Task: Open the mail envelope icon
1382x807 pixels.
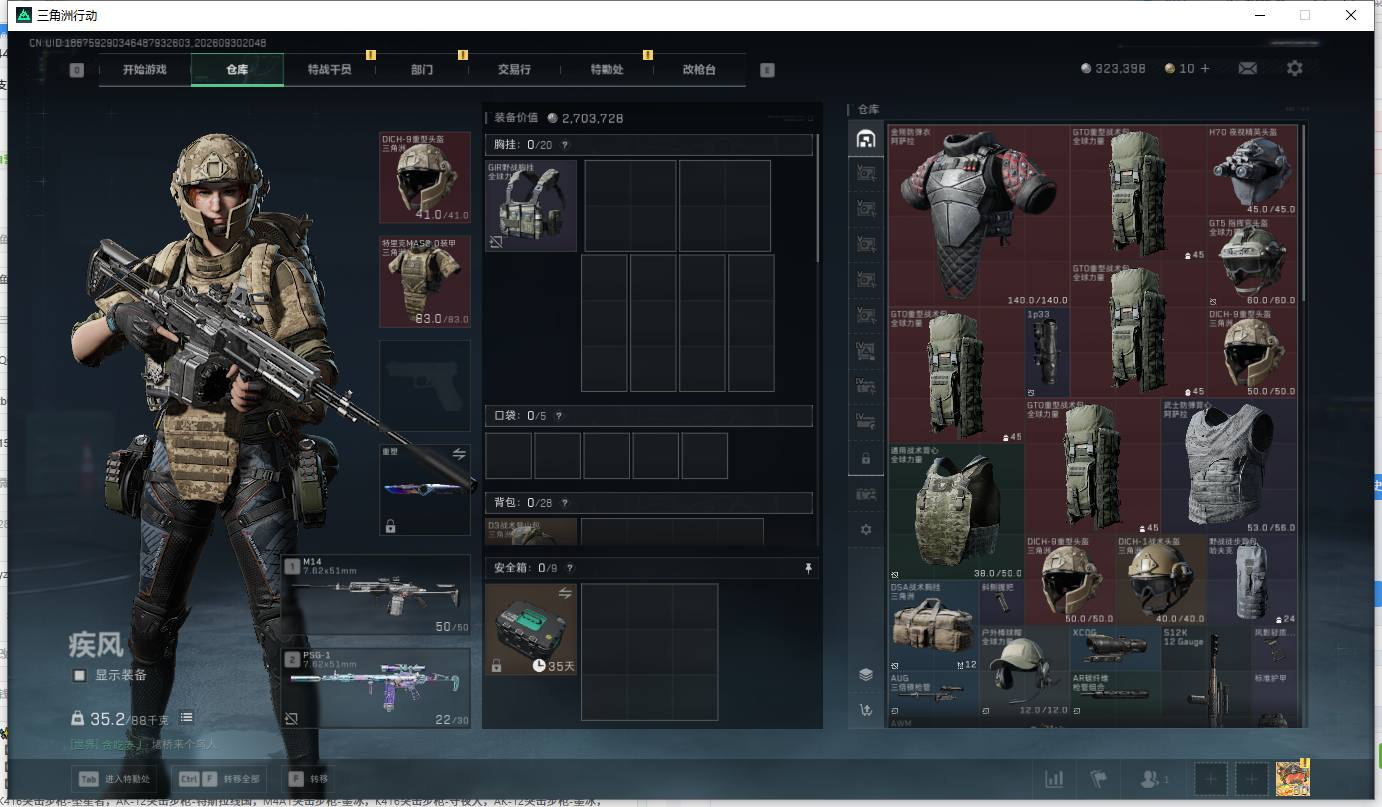Action: 1247,68
